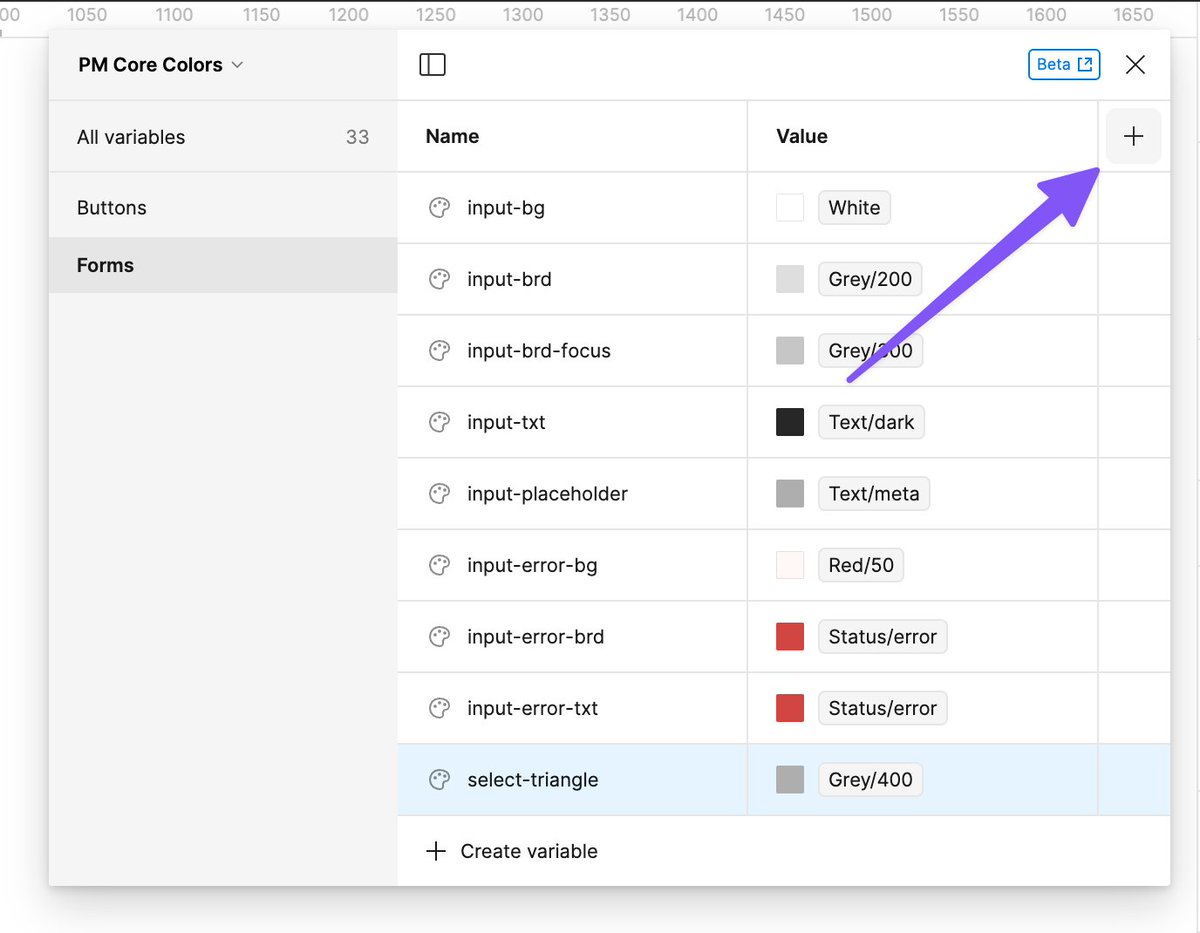Image resolution: width=1200 pixels, height=933 pixels.
Task: Click the red swatch for input-error-txt
Action: click(x=790, y=708)
